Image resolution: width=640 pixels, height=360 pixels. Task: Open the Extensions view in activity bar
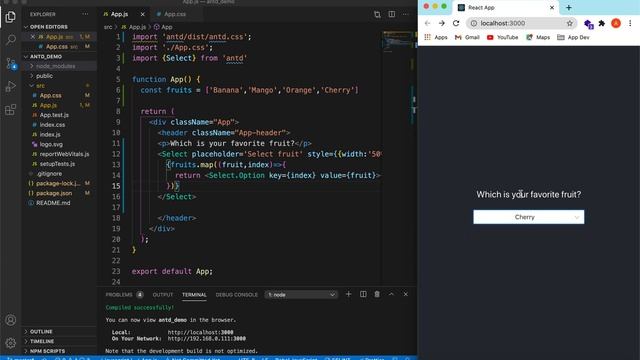point(11,109)
